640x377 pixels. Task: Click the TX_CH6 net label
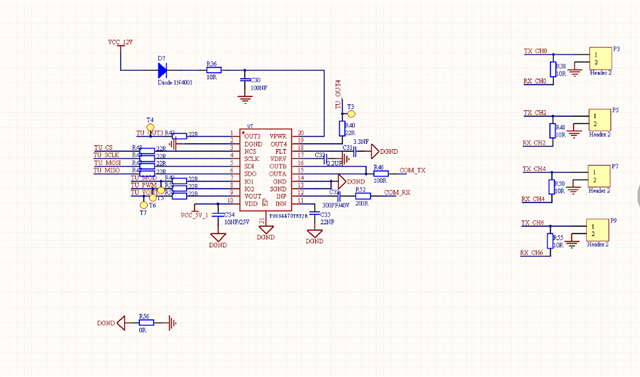click(x=532, y=223)
